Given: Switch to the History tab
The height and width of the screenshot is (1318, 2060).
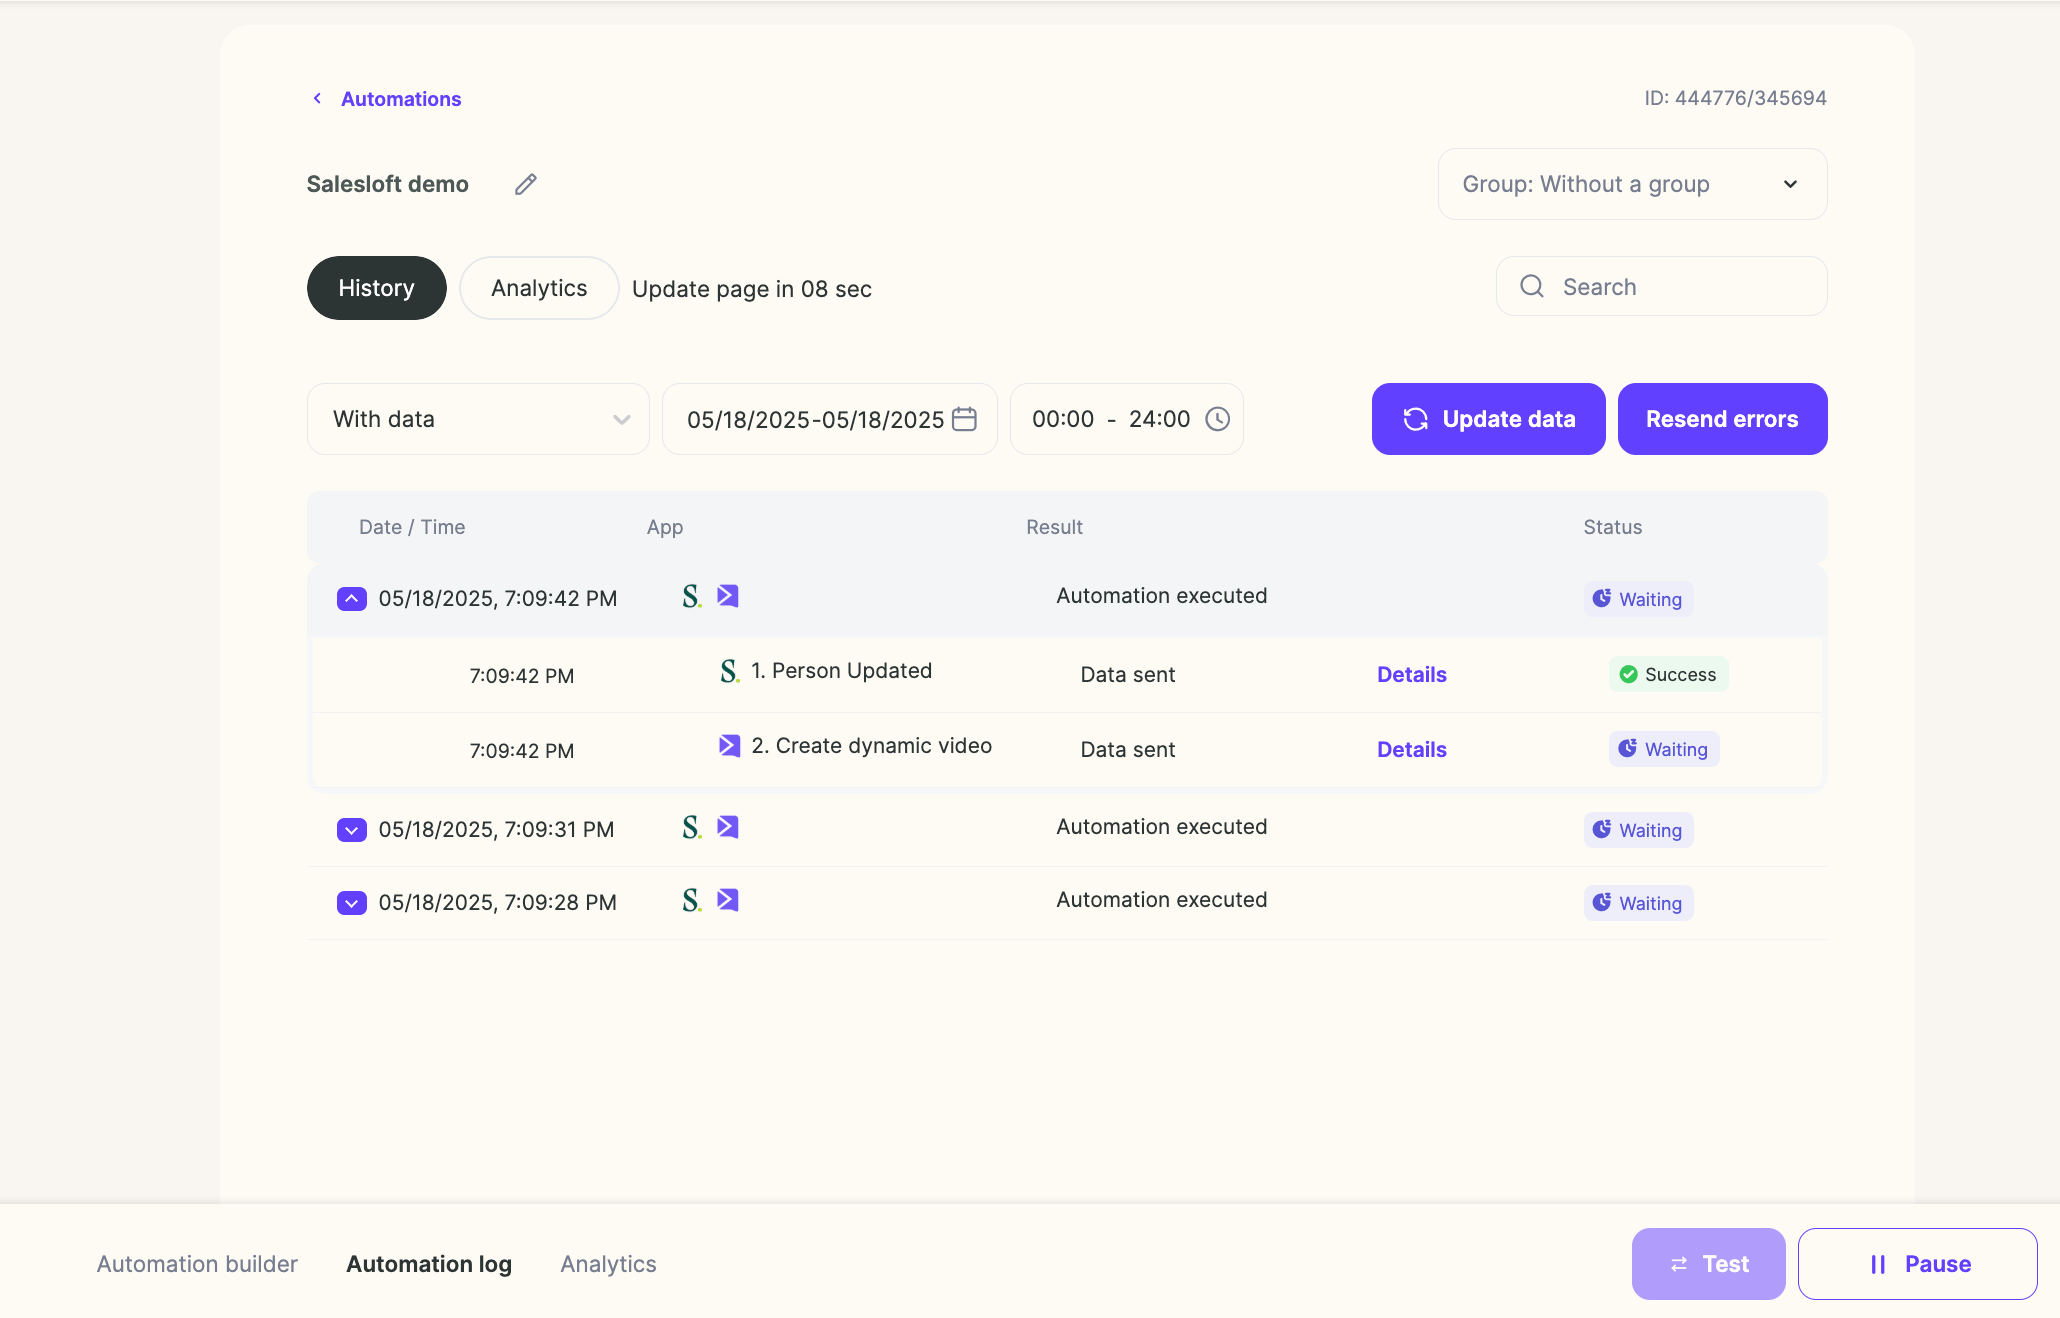Looking at the screenshot, I should coord(377,288).
